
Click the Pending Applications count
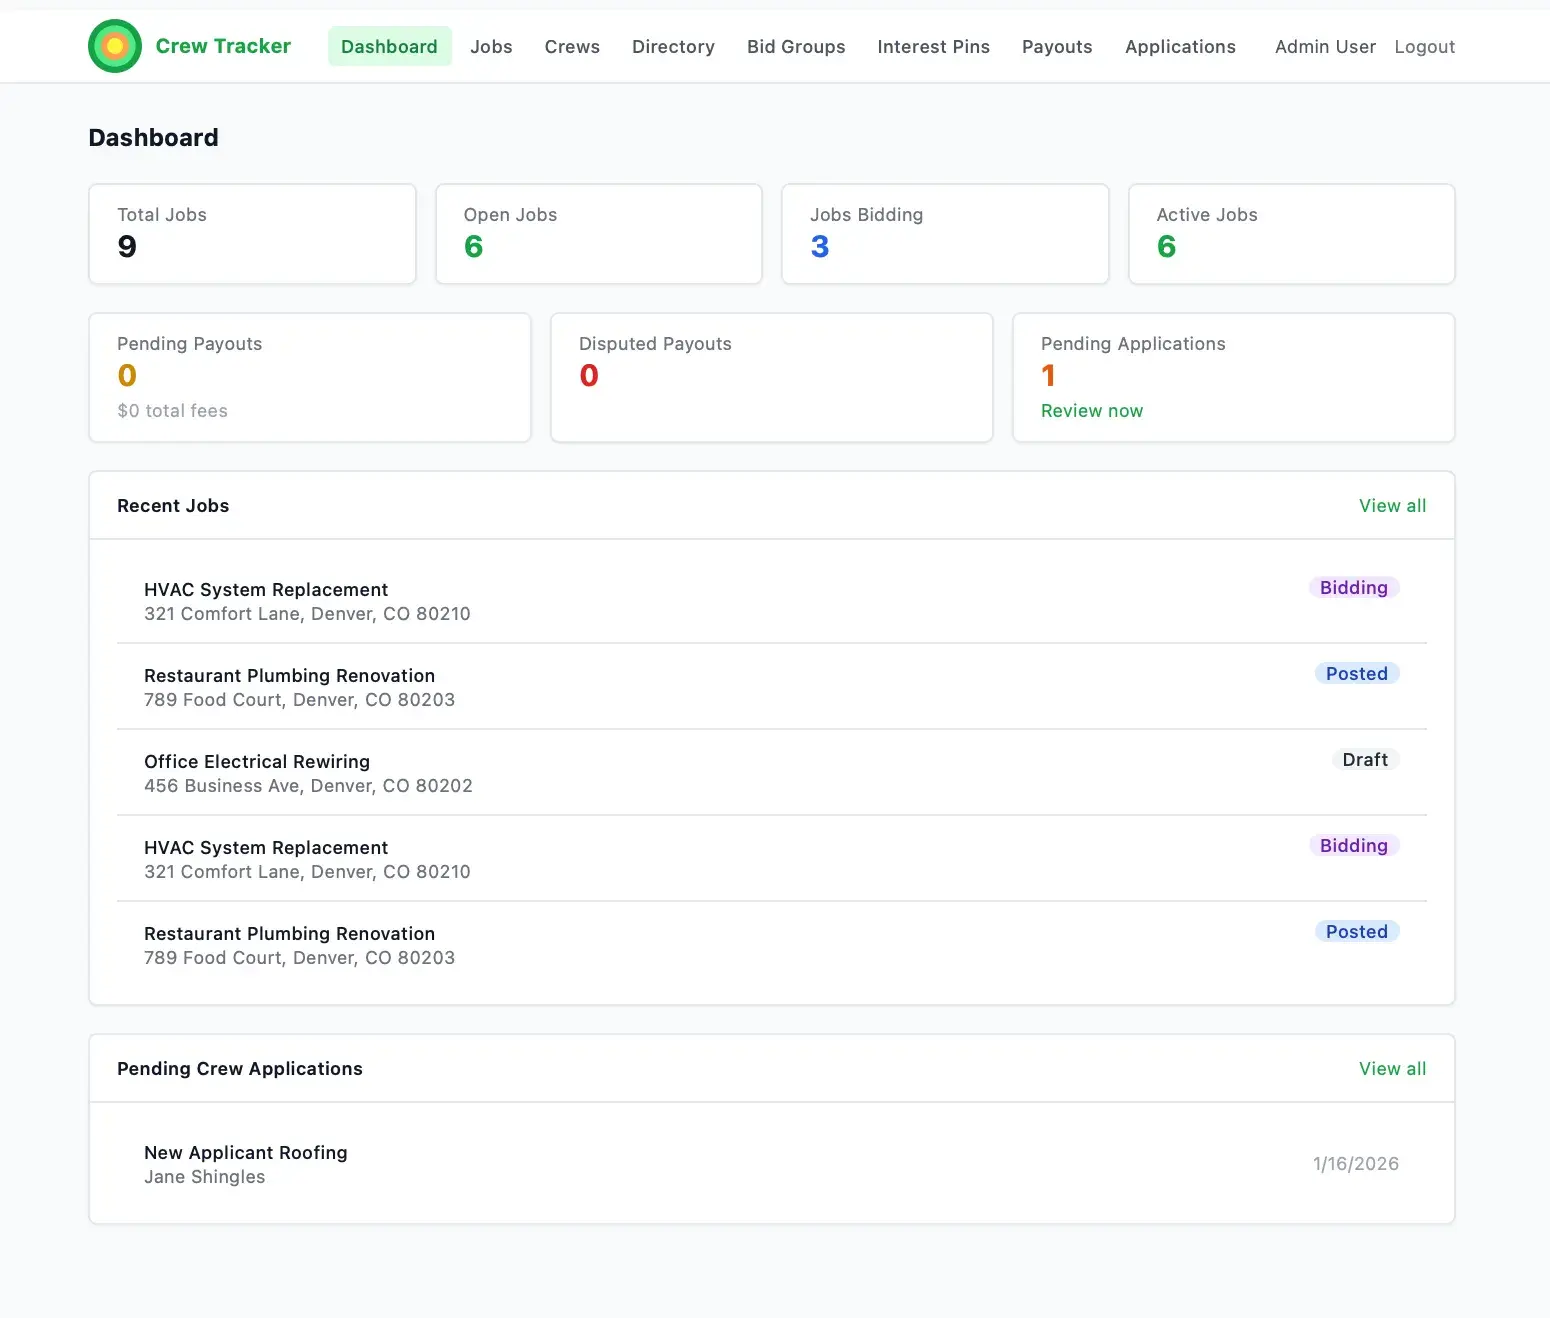(1048, 375)
